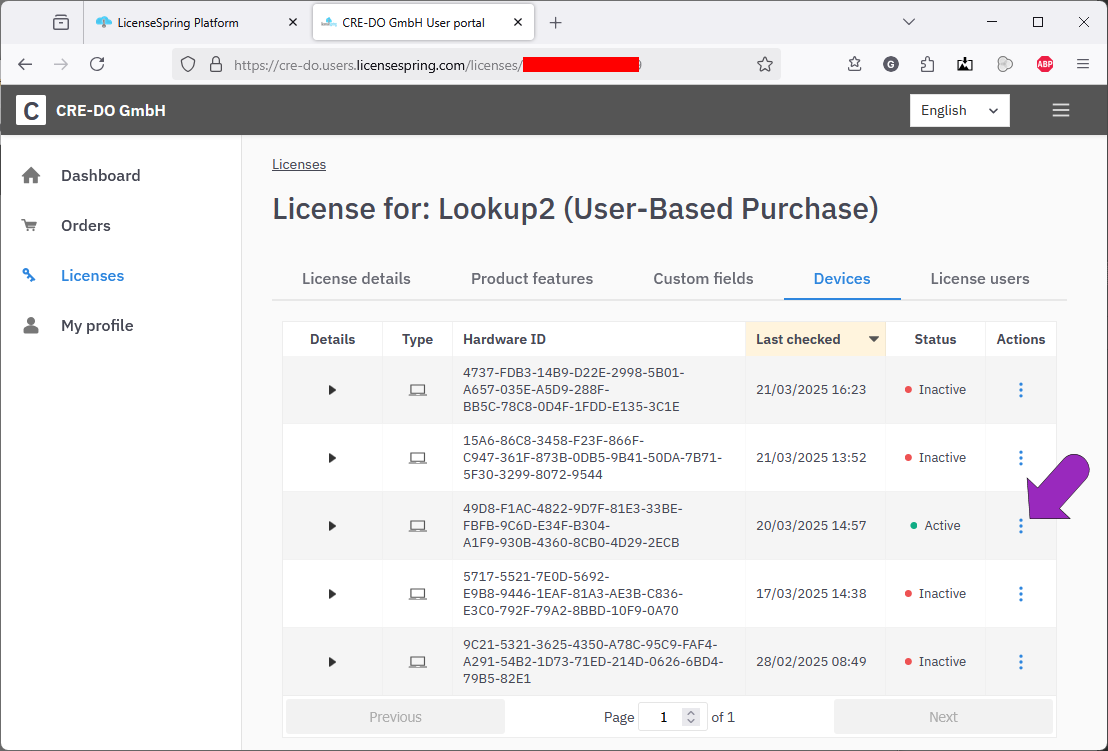
Task: Expand details of device 49D8-F1AC
Action: click(x=332, y=526)
